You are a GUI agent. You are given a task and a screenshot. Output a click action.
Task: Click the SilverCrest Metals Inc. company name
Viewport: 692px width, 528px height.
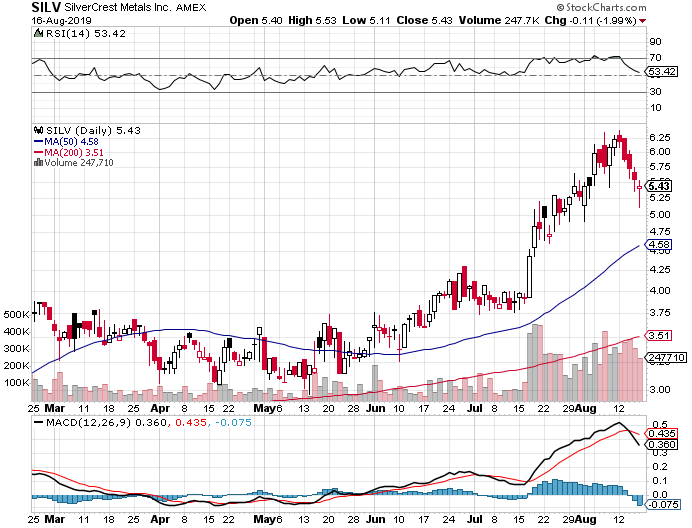pyautogui.click(x=118, y=8)
